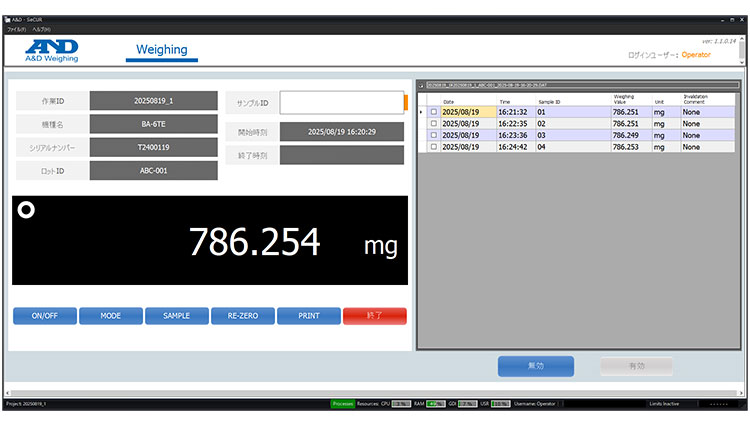This screenshot has width=750, height=426.
Task: Check the box for sample 02 row
Action: click(x=433, y=123)
